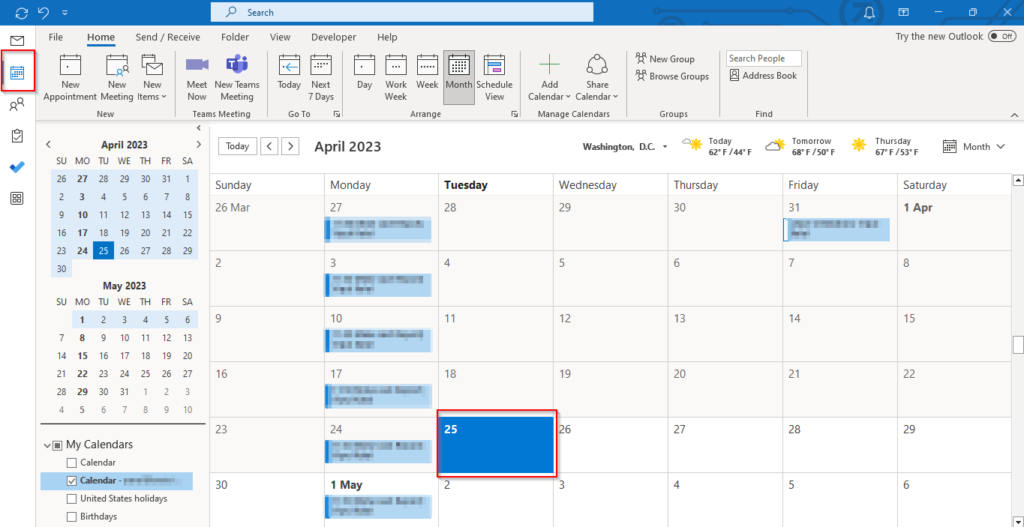The width and height of the screenshot is (1024, 527).
Task: Switch to the Send / Receive tab
Action: [168, 37]
